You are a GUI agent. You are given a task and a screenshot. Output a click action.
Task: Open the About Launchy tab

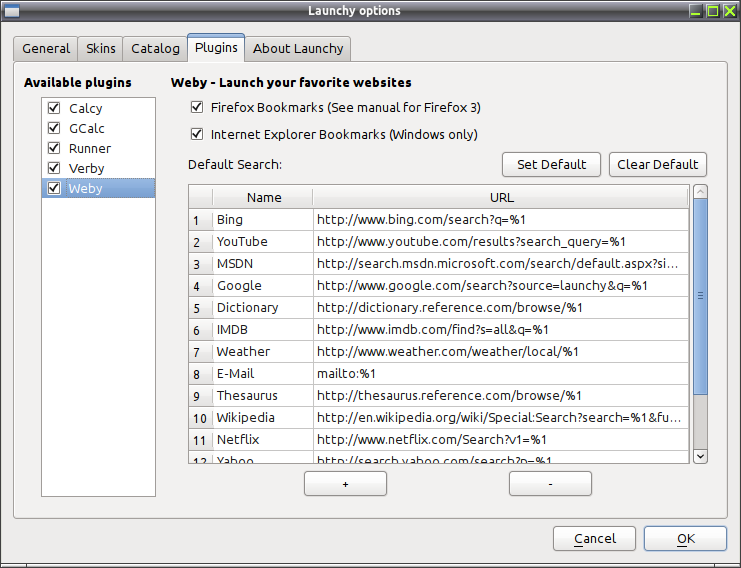click(x=298, y=49)
